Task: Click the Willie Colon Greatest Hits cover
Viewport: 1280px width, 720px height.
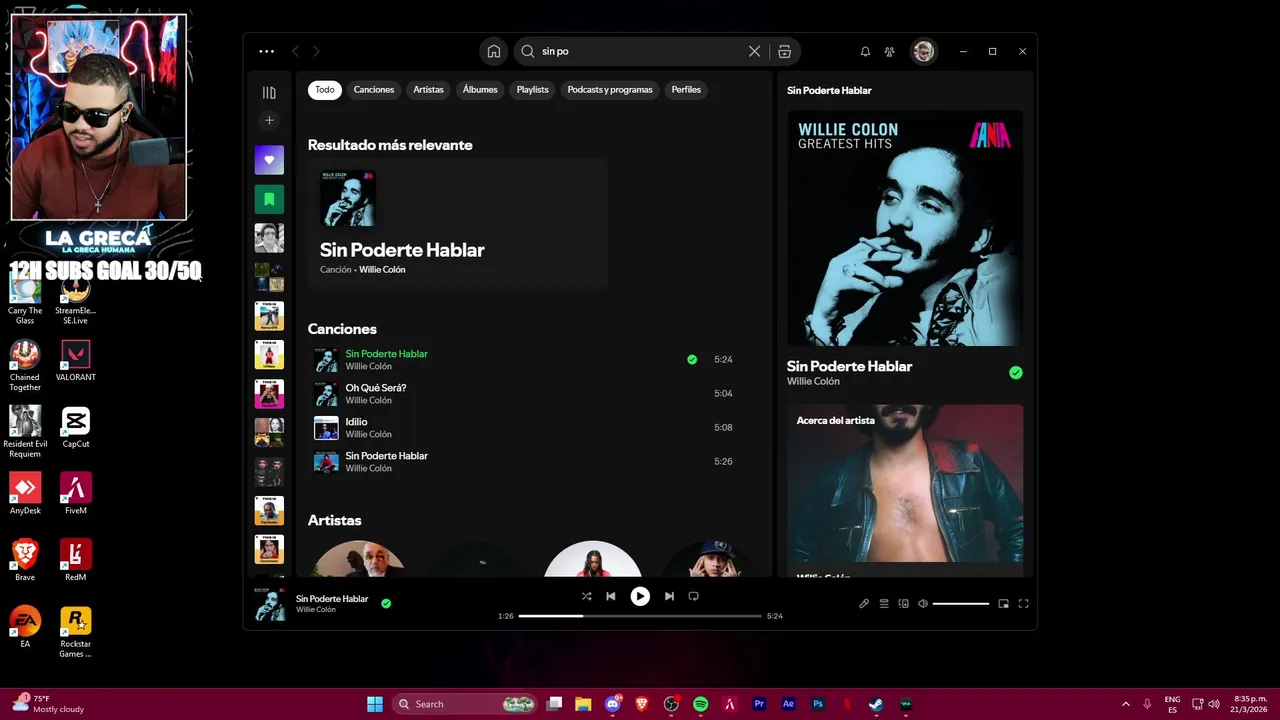Action: click(905, 229)
